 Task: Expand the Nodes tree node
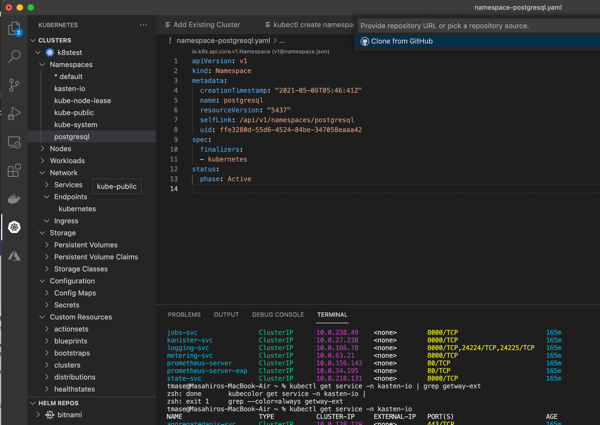click(x=42, y=148)
